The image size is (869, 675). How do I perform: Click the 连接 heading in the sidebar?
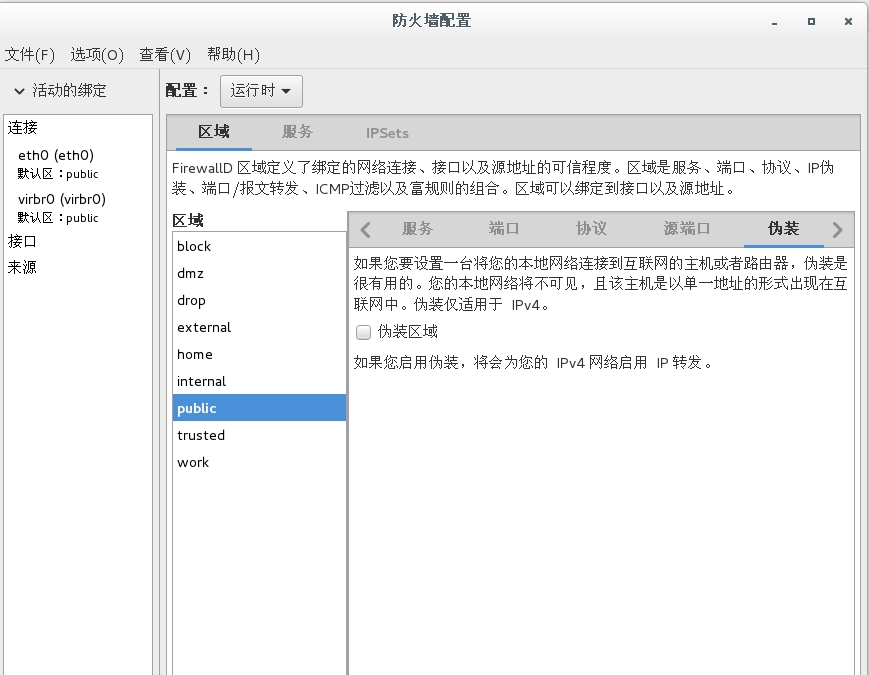pyautogui.click(x=23, y=127)
